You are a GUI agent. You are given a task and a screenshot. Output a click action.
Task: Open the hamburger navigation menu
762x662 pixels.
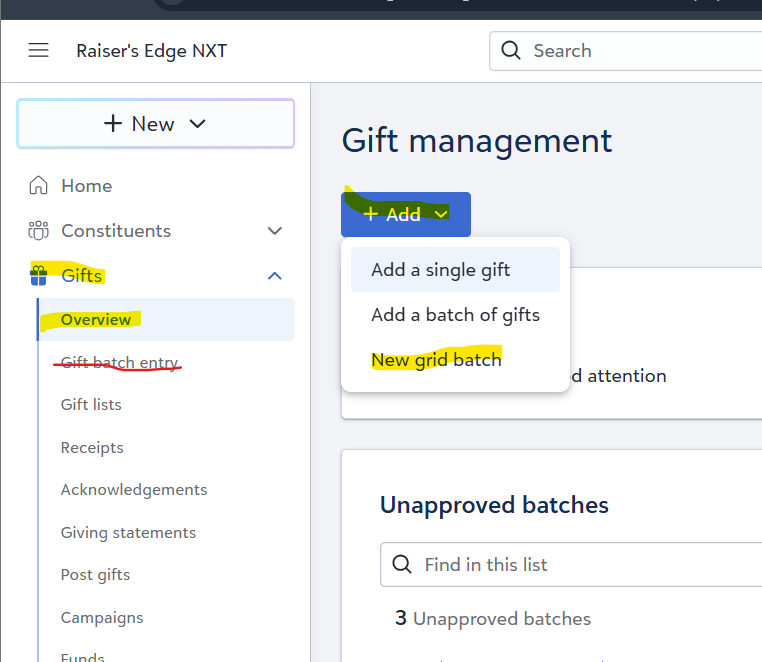click(x=38, y=50)
